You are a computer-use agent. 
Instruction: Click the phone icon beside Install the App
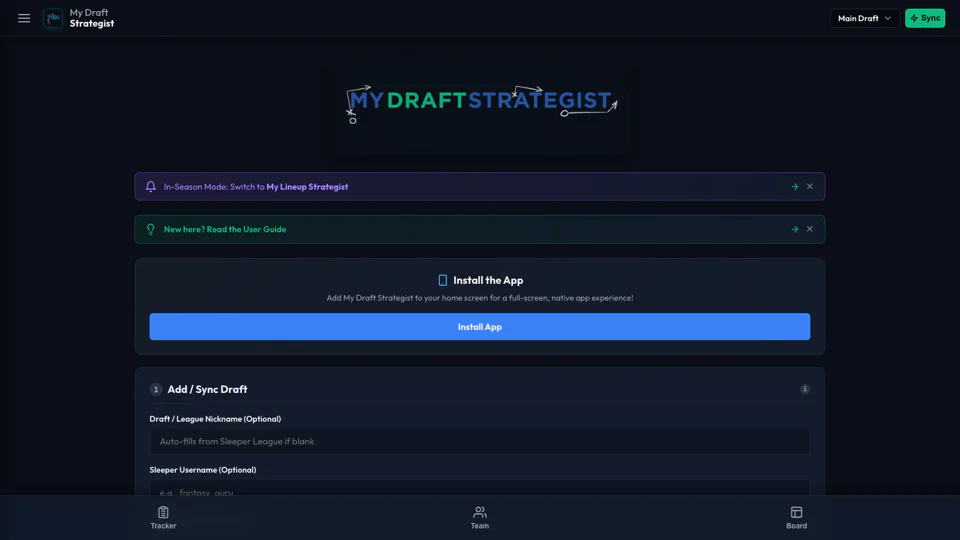[x=443, y=280]
